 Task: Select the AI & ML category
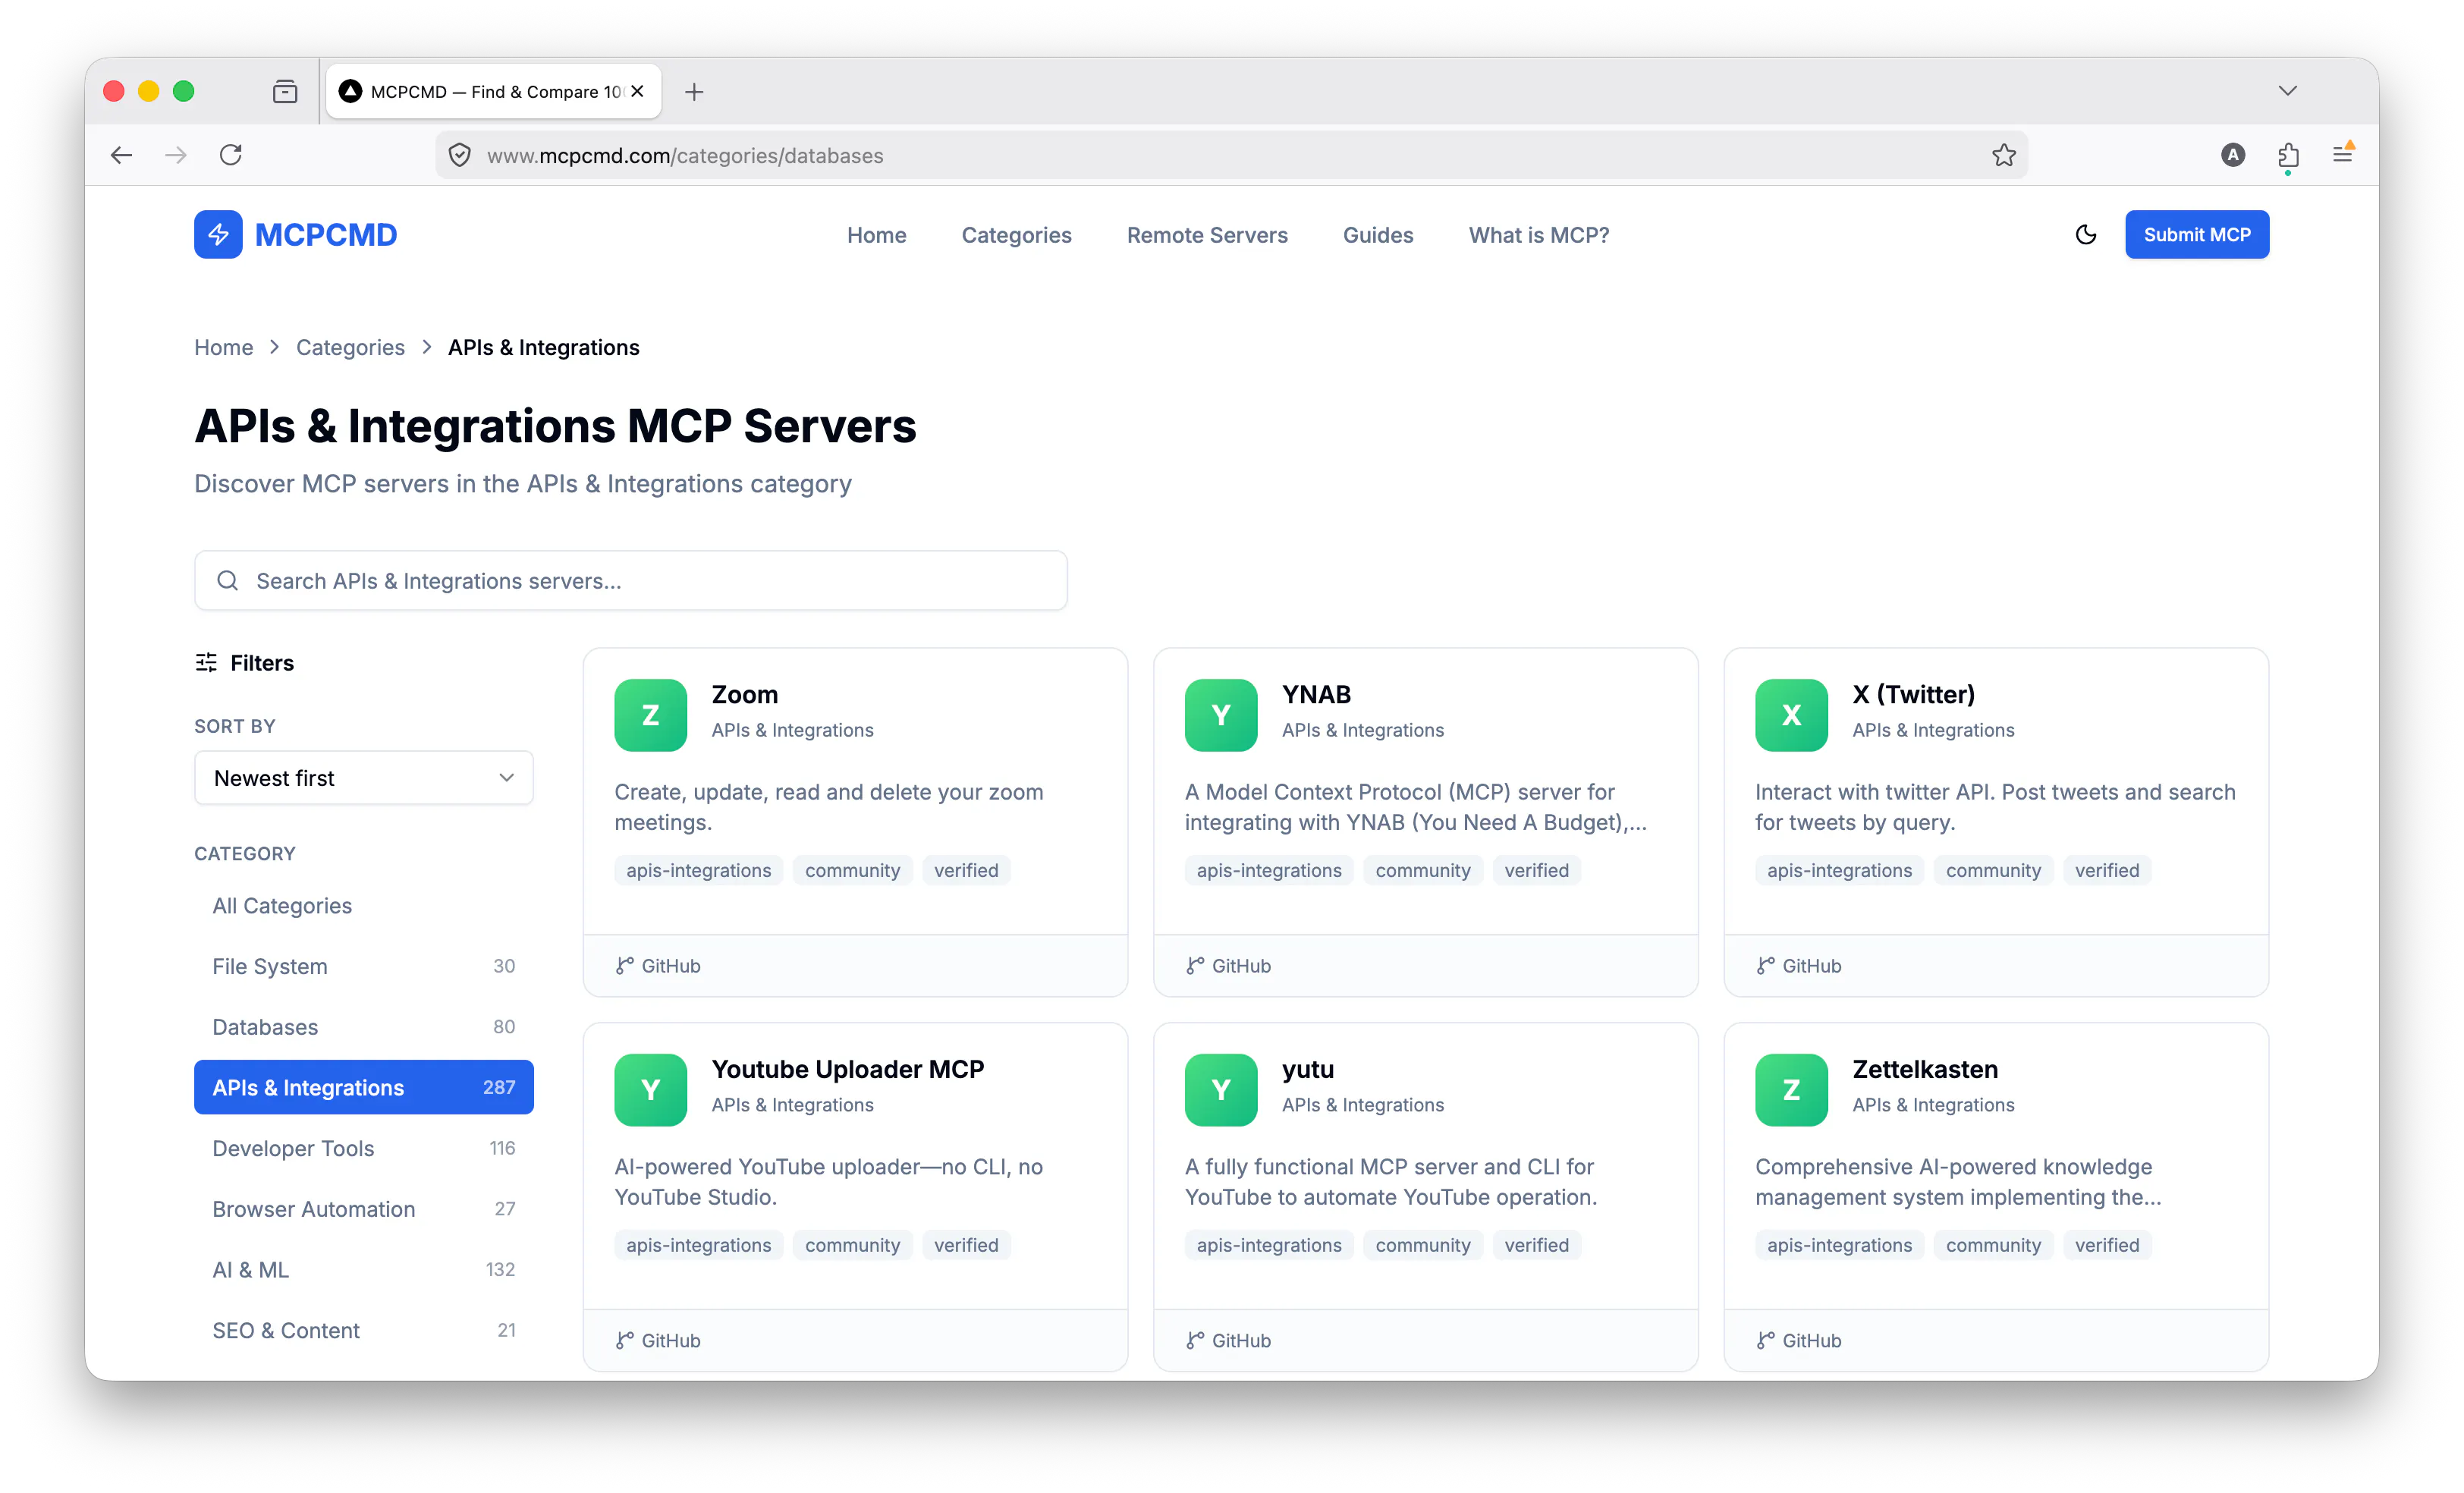click(x=364, y=1269)
